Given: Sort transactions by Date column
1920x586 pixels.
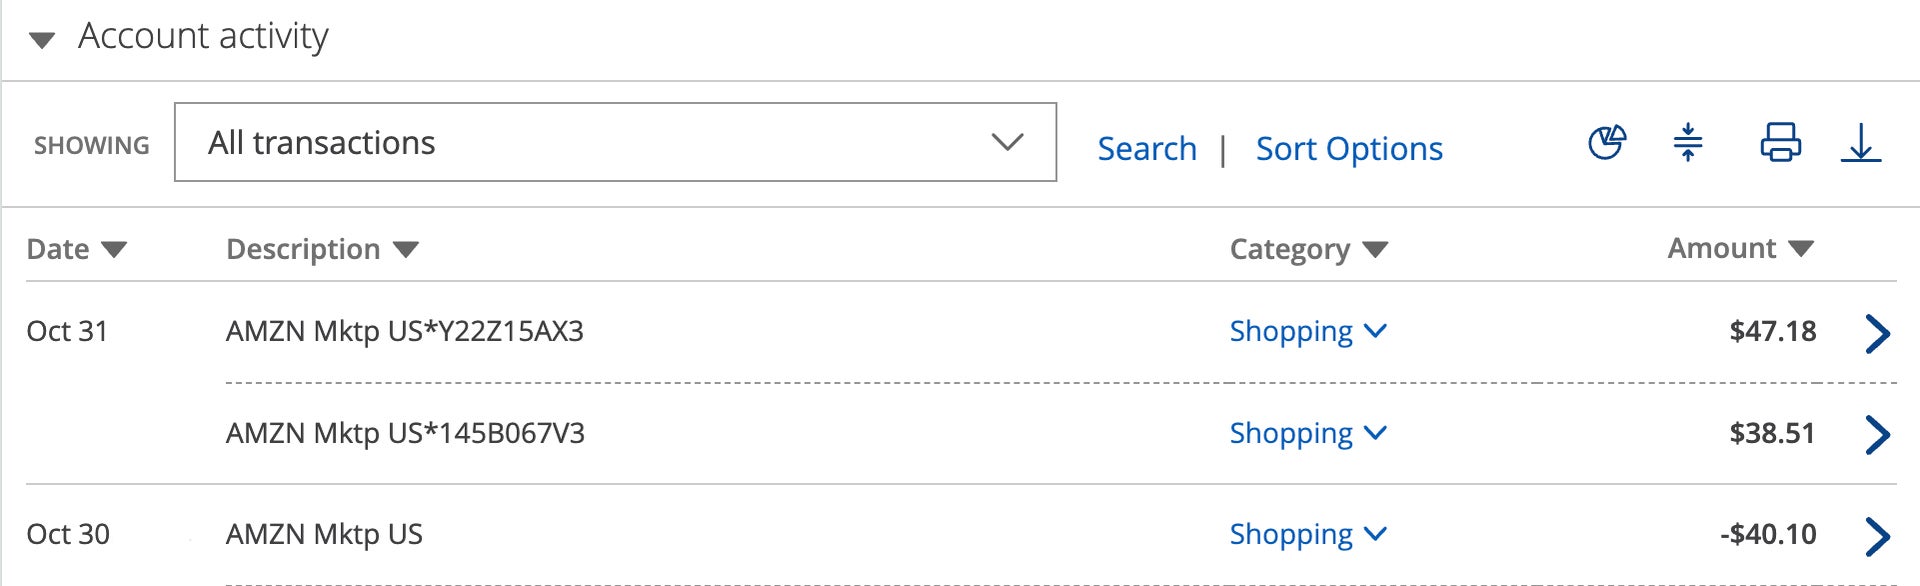Looking at the screenshot, I should coord(76,249).
